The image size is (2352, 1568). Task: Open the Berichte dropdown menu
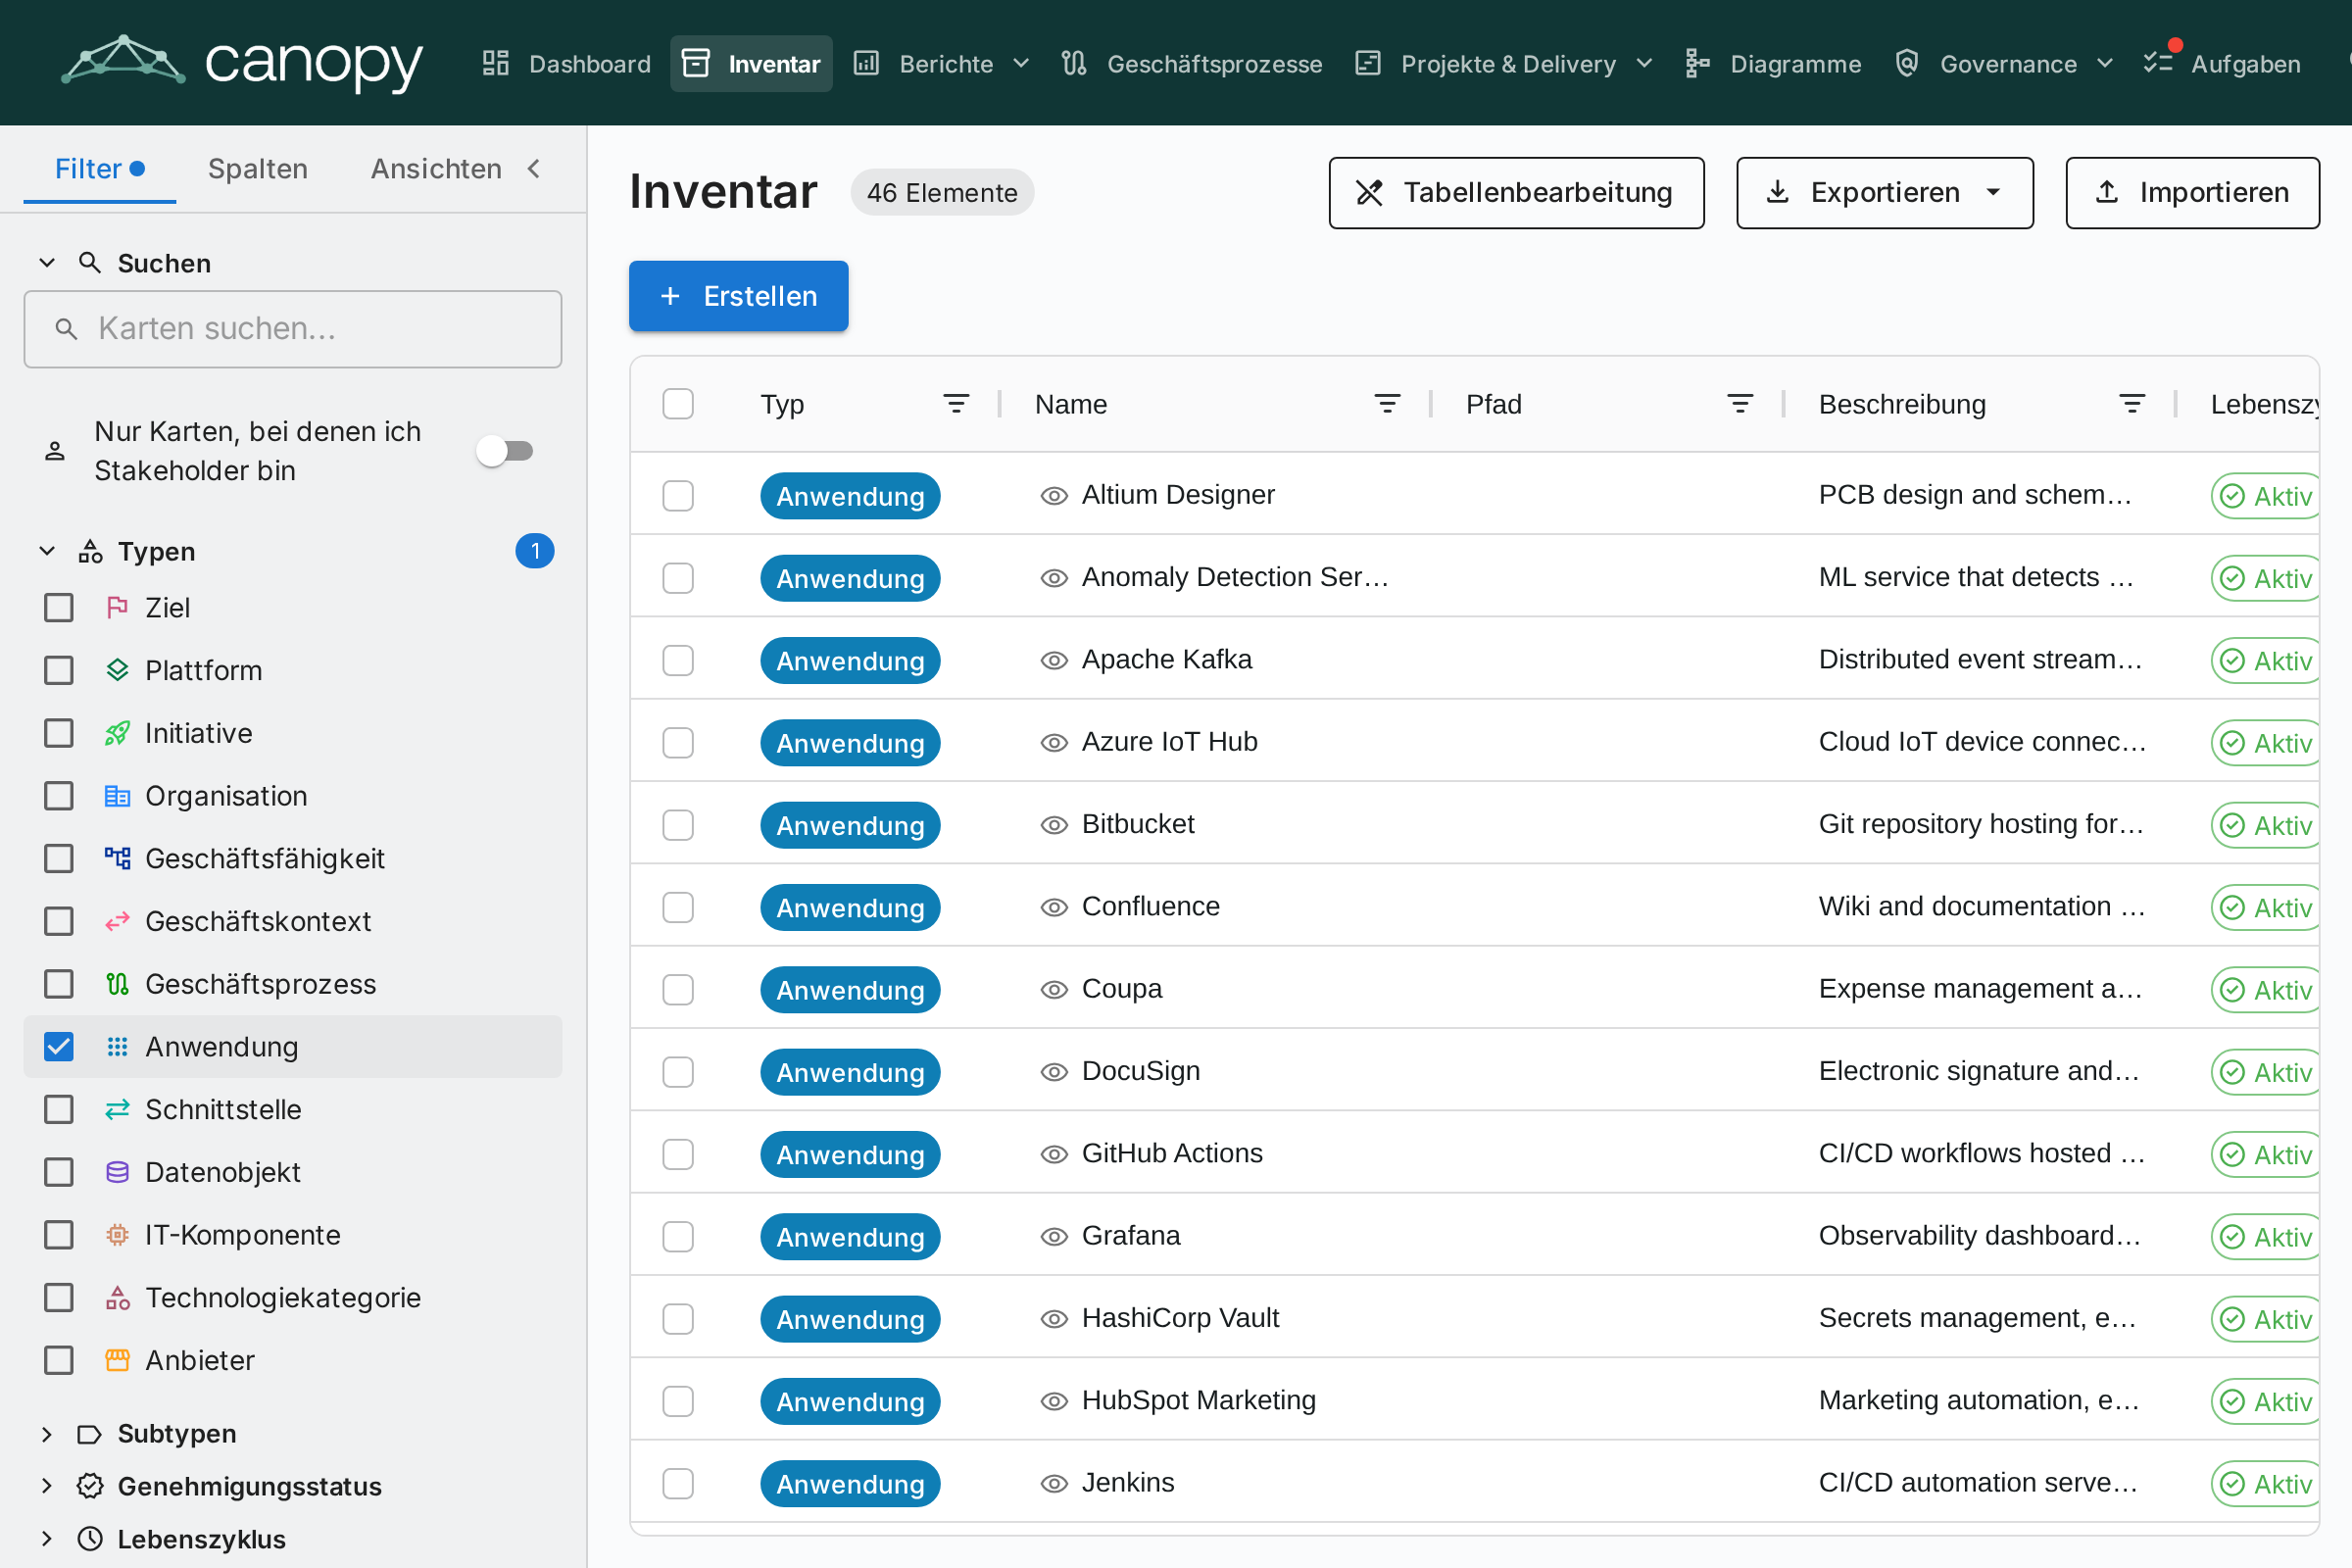coord(942,64)
